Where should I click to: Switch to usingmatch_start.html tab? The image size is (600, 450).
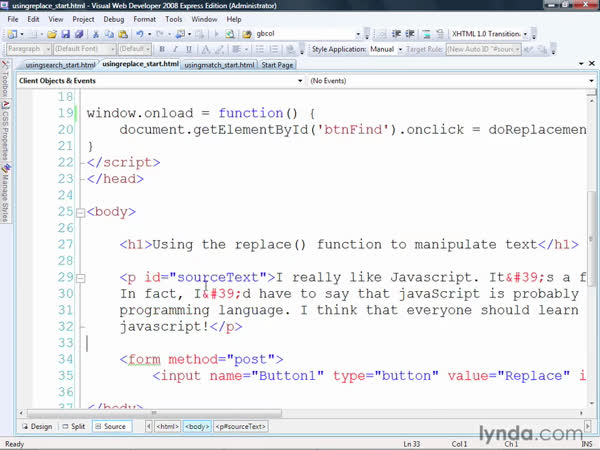pos(220,65)
